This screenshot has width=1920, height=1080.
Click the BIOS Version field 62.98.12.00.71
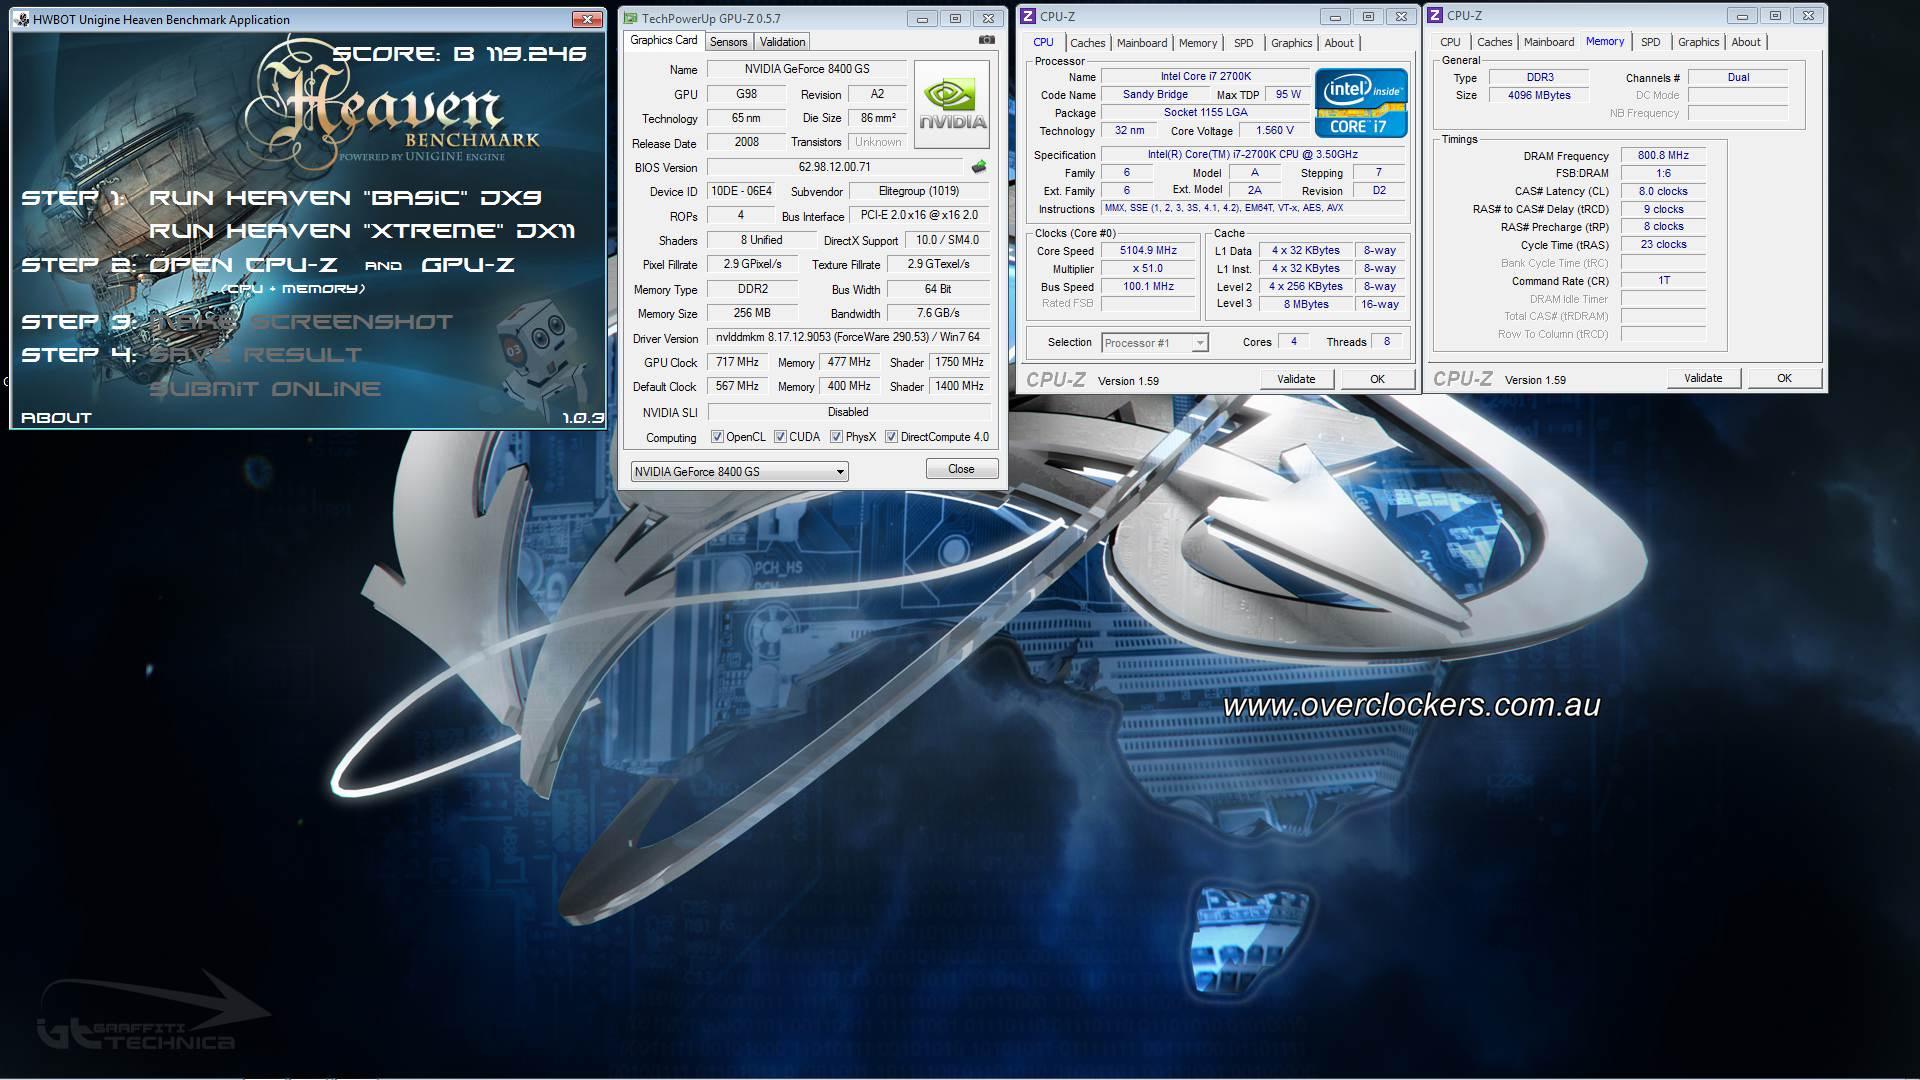point(834,167)
